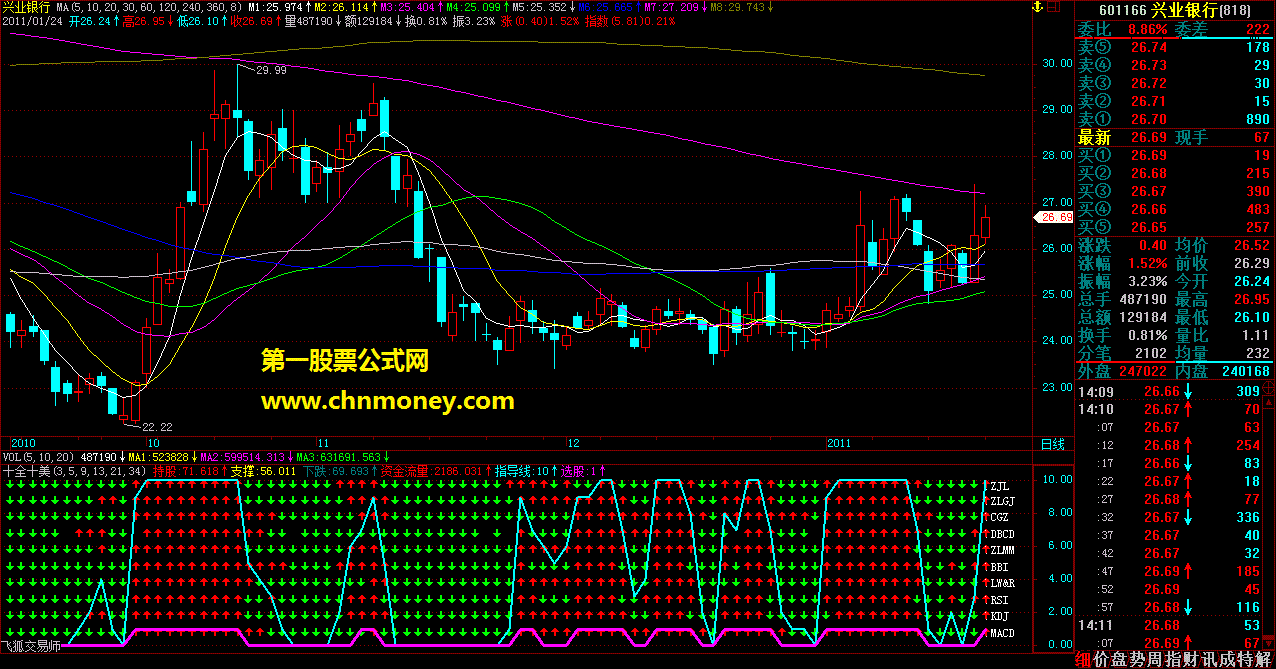Click the 601166 兴业银行 stock title
The image size is (1276, 669).
[1175, 10]
